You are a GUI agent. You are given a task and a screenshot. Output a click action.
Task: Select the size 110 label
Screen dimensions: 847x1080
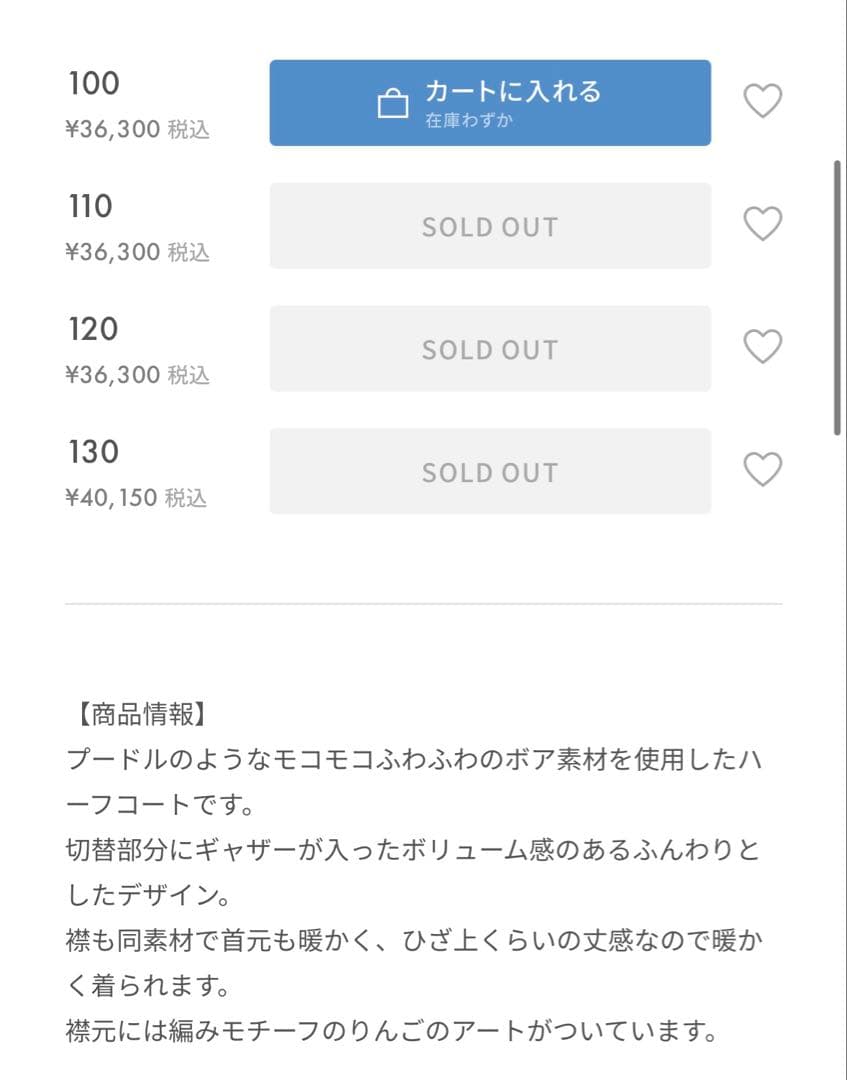click(91, 207)
